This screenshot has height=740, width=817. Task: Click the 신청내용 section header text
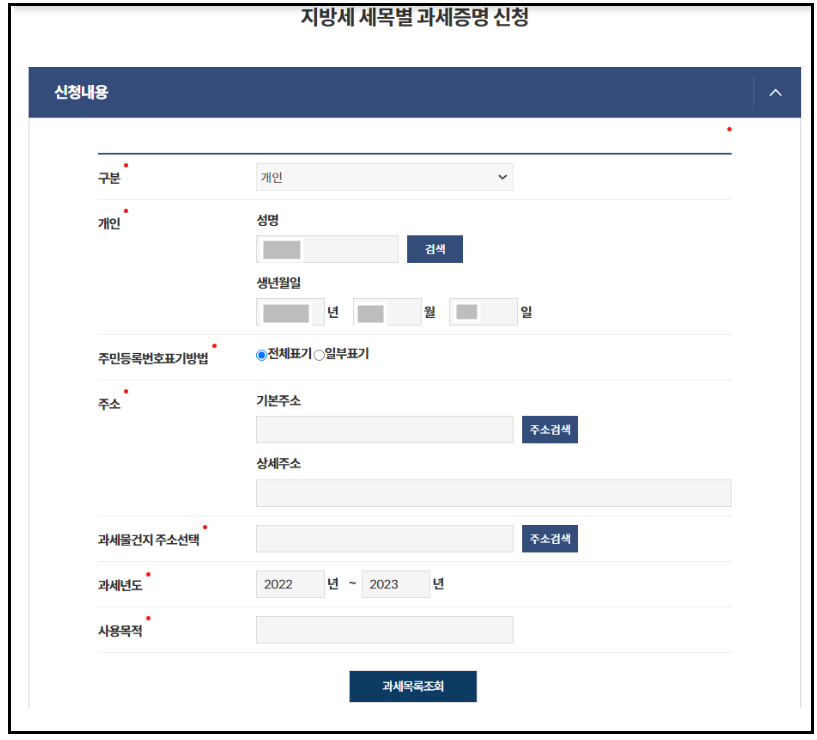click(x=81, y=93)
